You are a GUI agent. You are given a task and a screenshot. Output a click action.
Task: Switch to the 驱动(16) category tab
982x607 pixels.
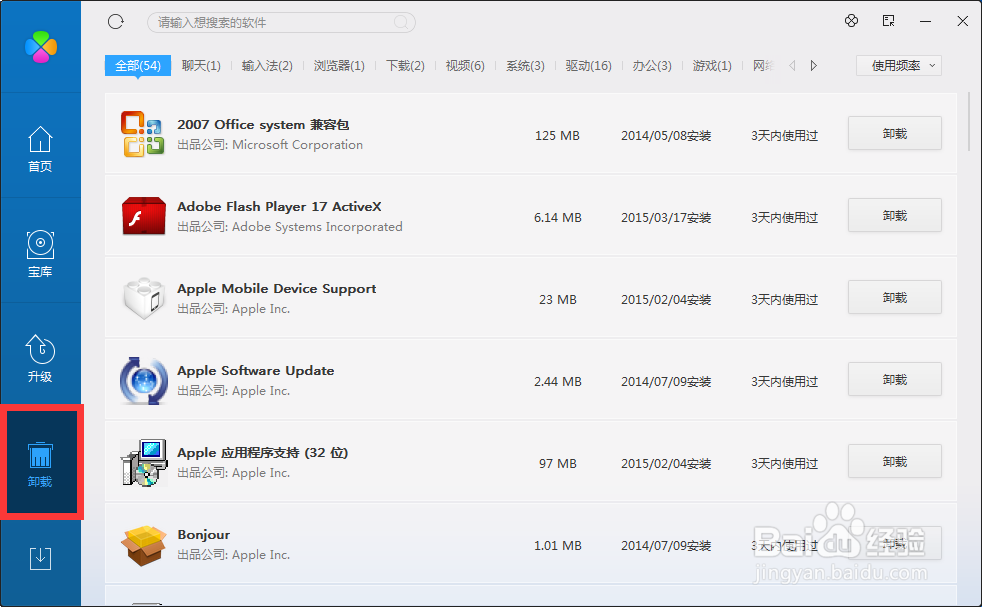589,65
